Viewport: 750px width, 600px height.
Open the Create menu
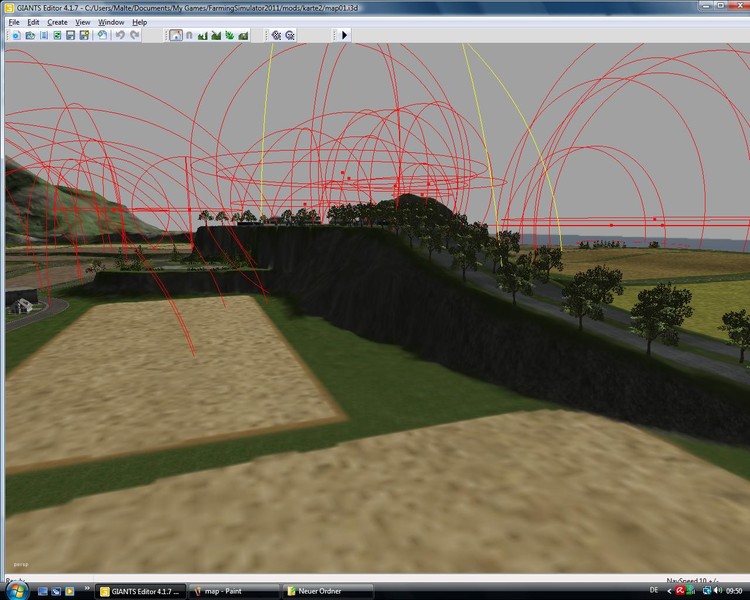pos(57,22)
